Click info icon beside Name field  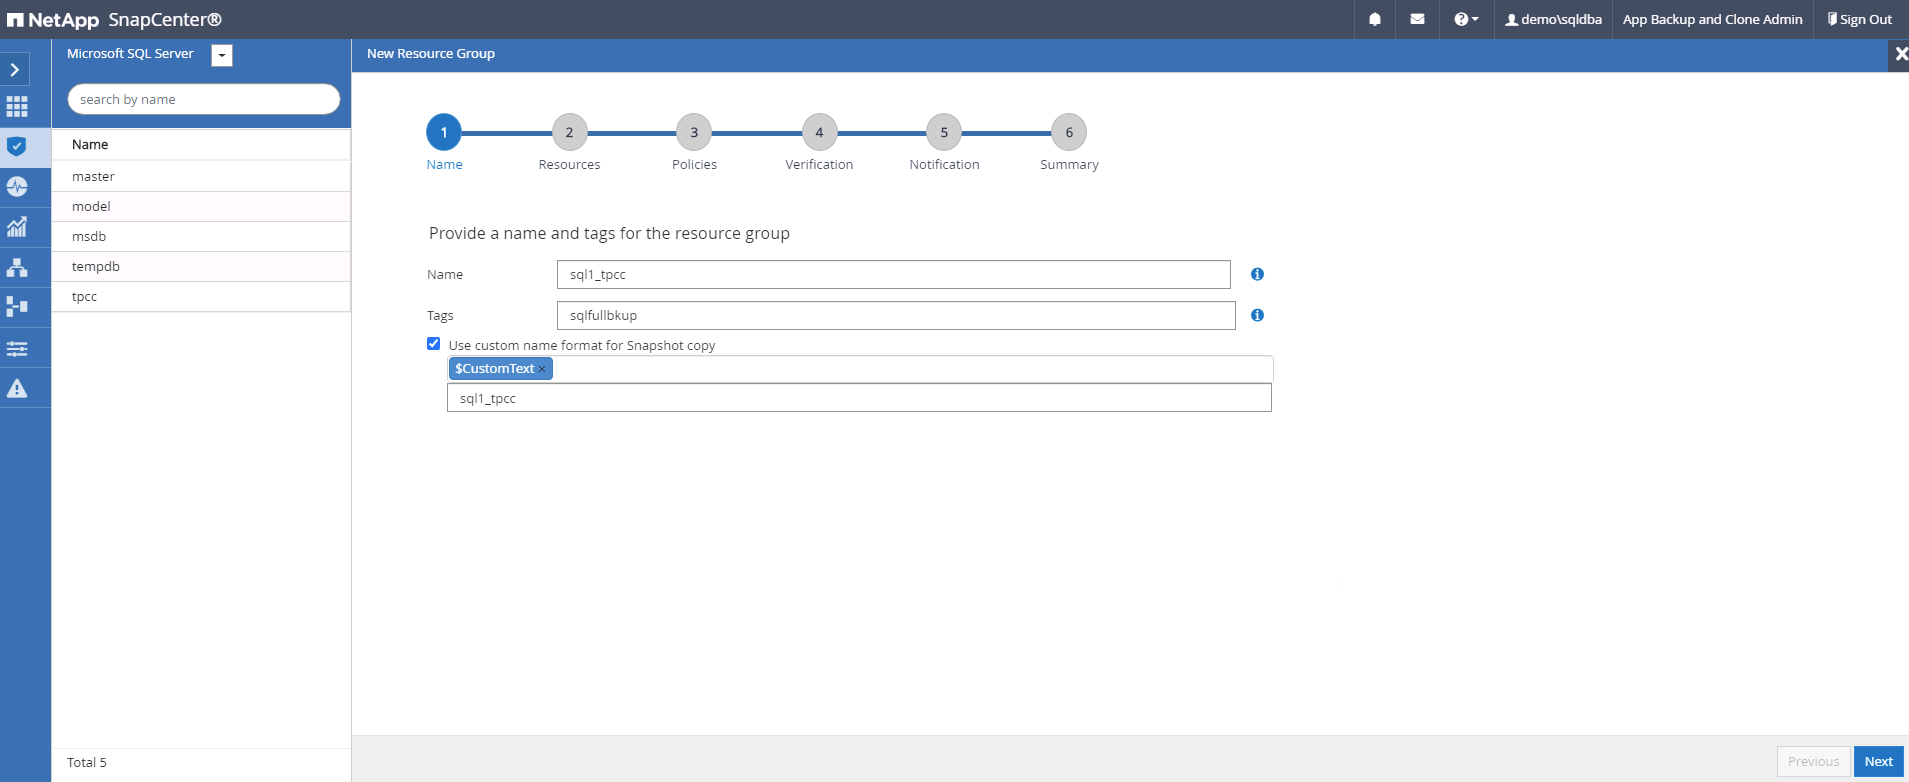[1257, 274]
